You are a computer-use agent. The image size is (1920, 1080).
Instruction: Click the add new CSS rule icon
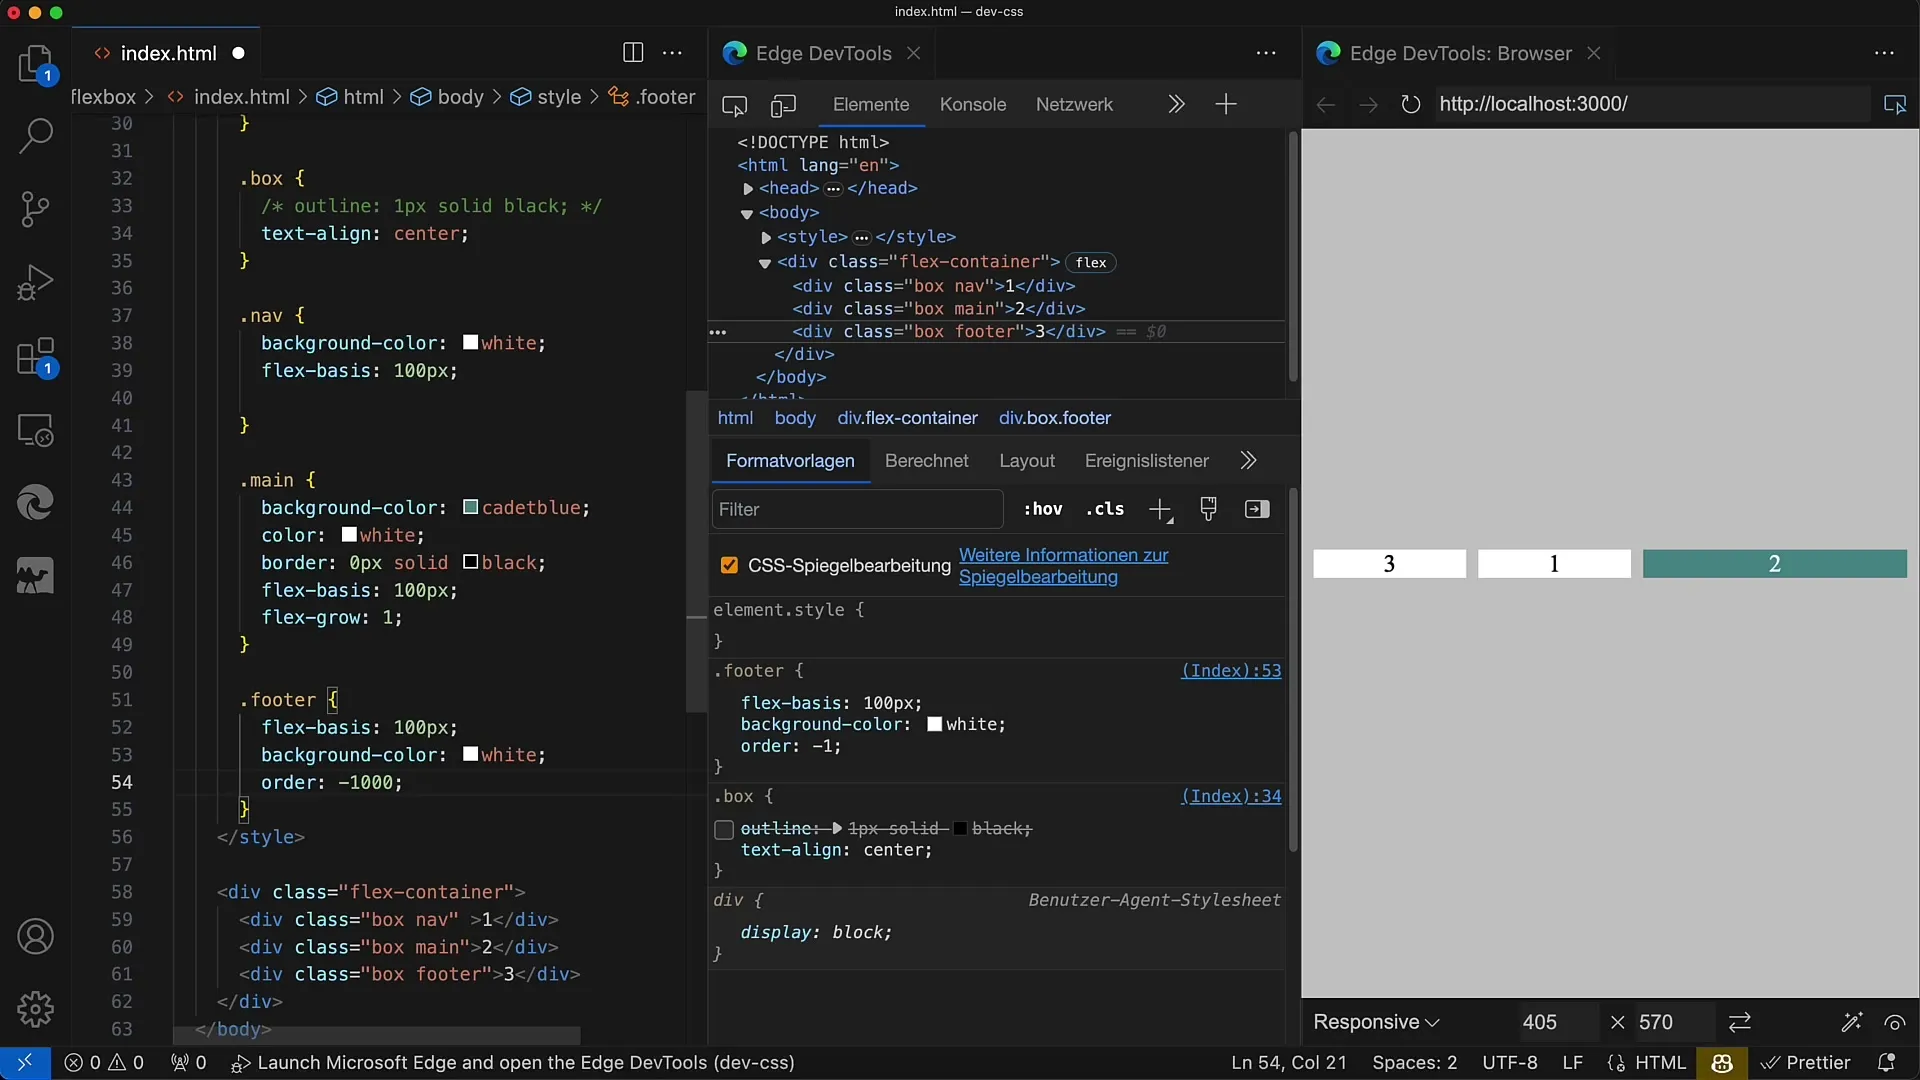coord(1159,510)
